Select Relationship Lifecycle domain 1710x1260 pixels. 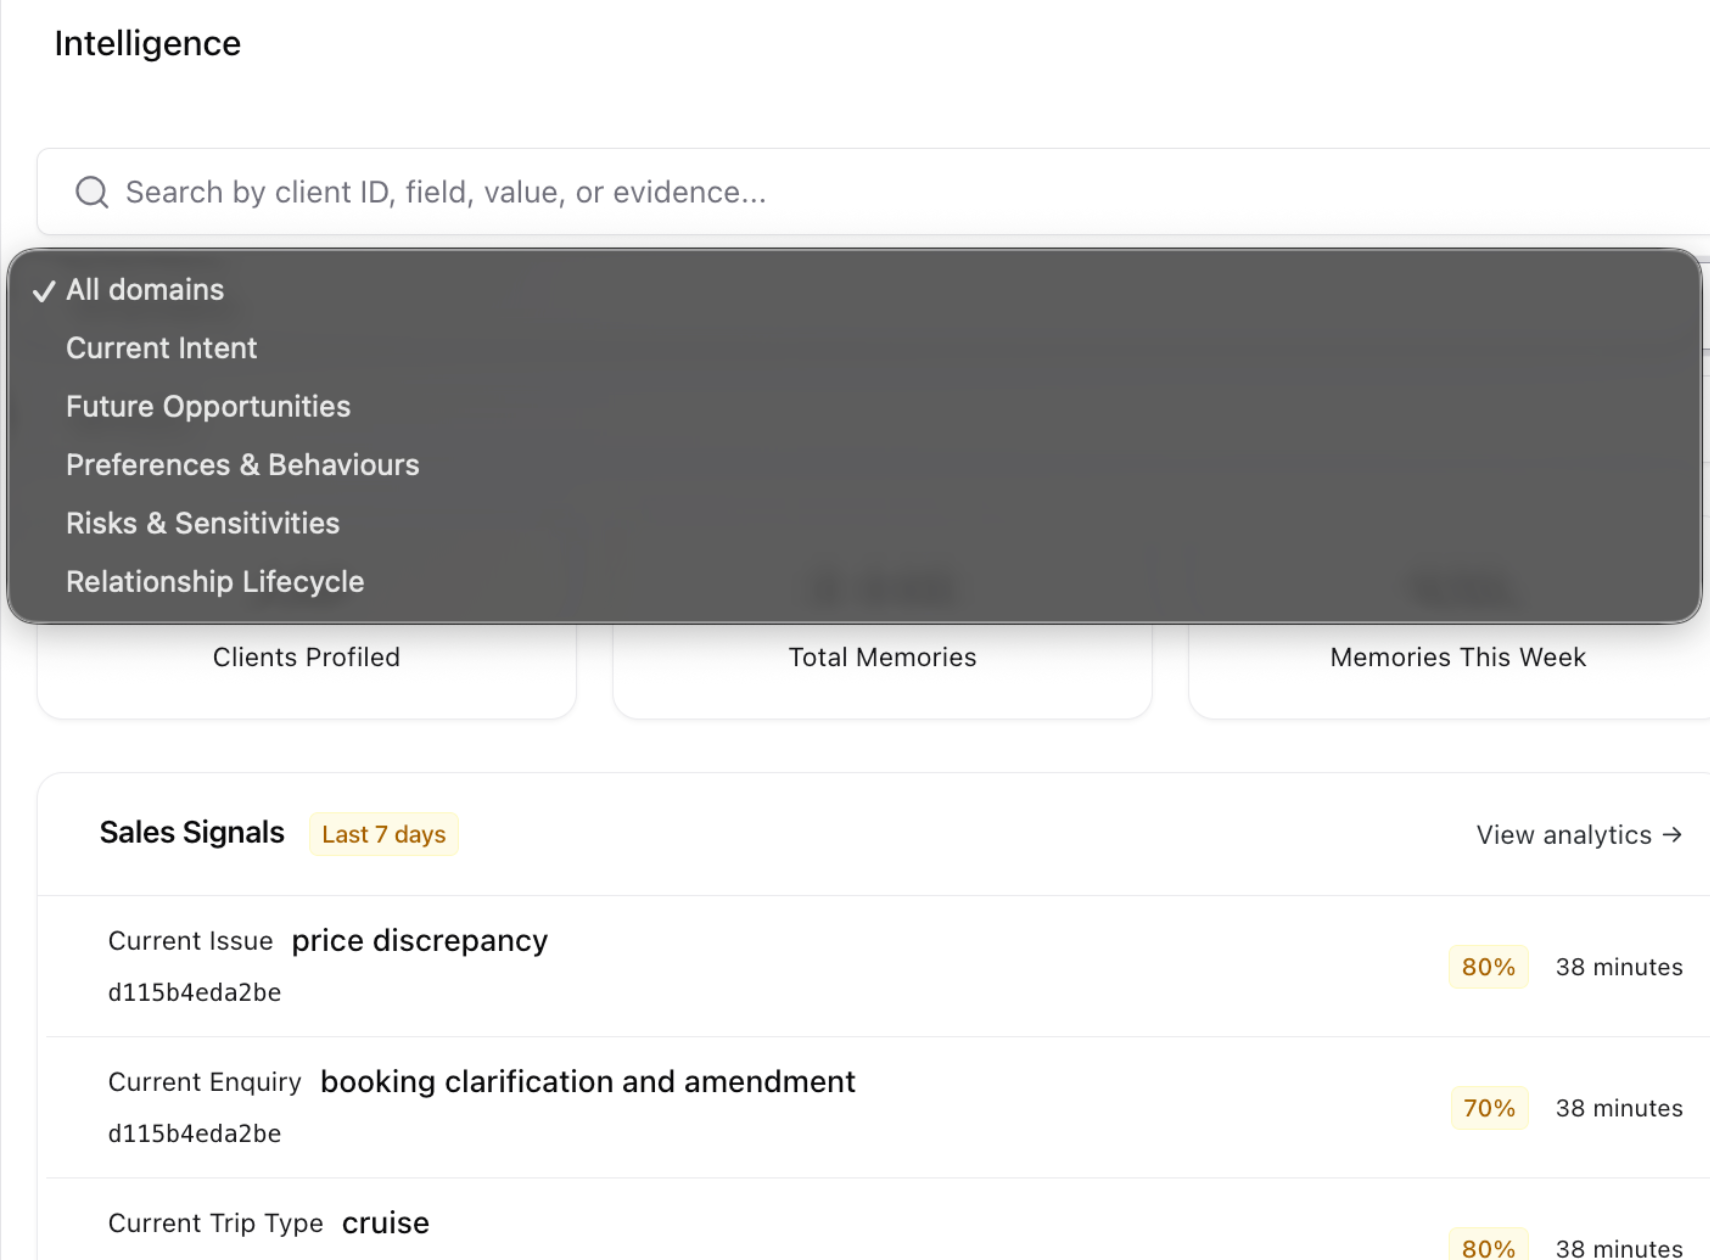(854, 582)
